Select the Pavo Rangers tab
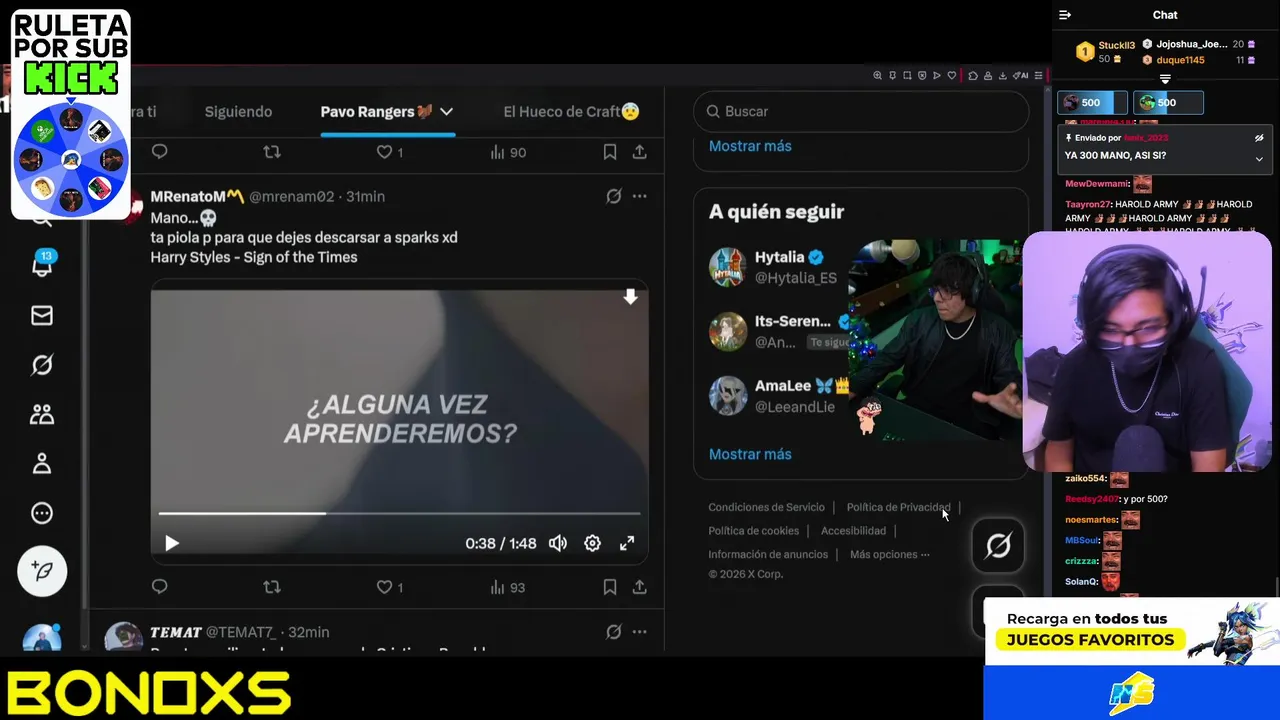 [x=377, y=112]
